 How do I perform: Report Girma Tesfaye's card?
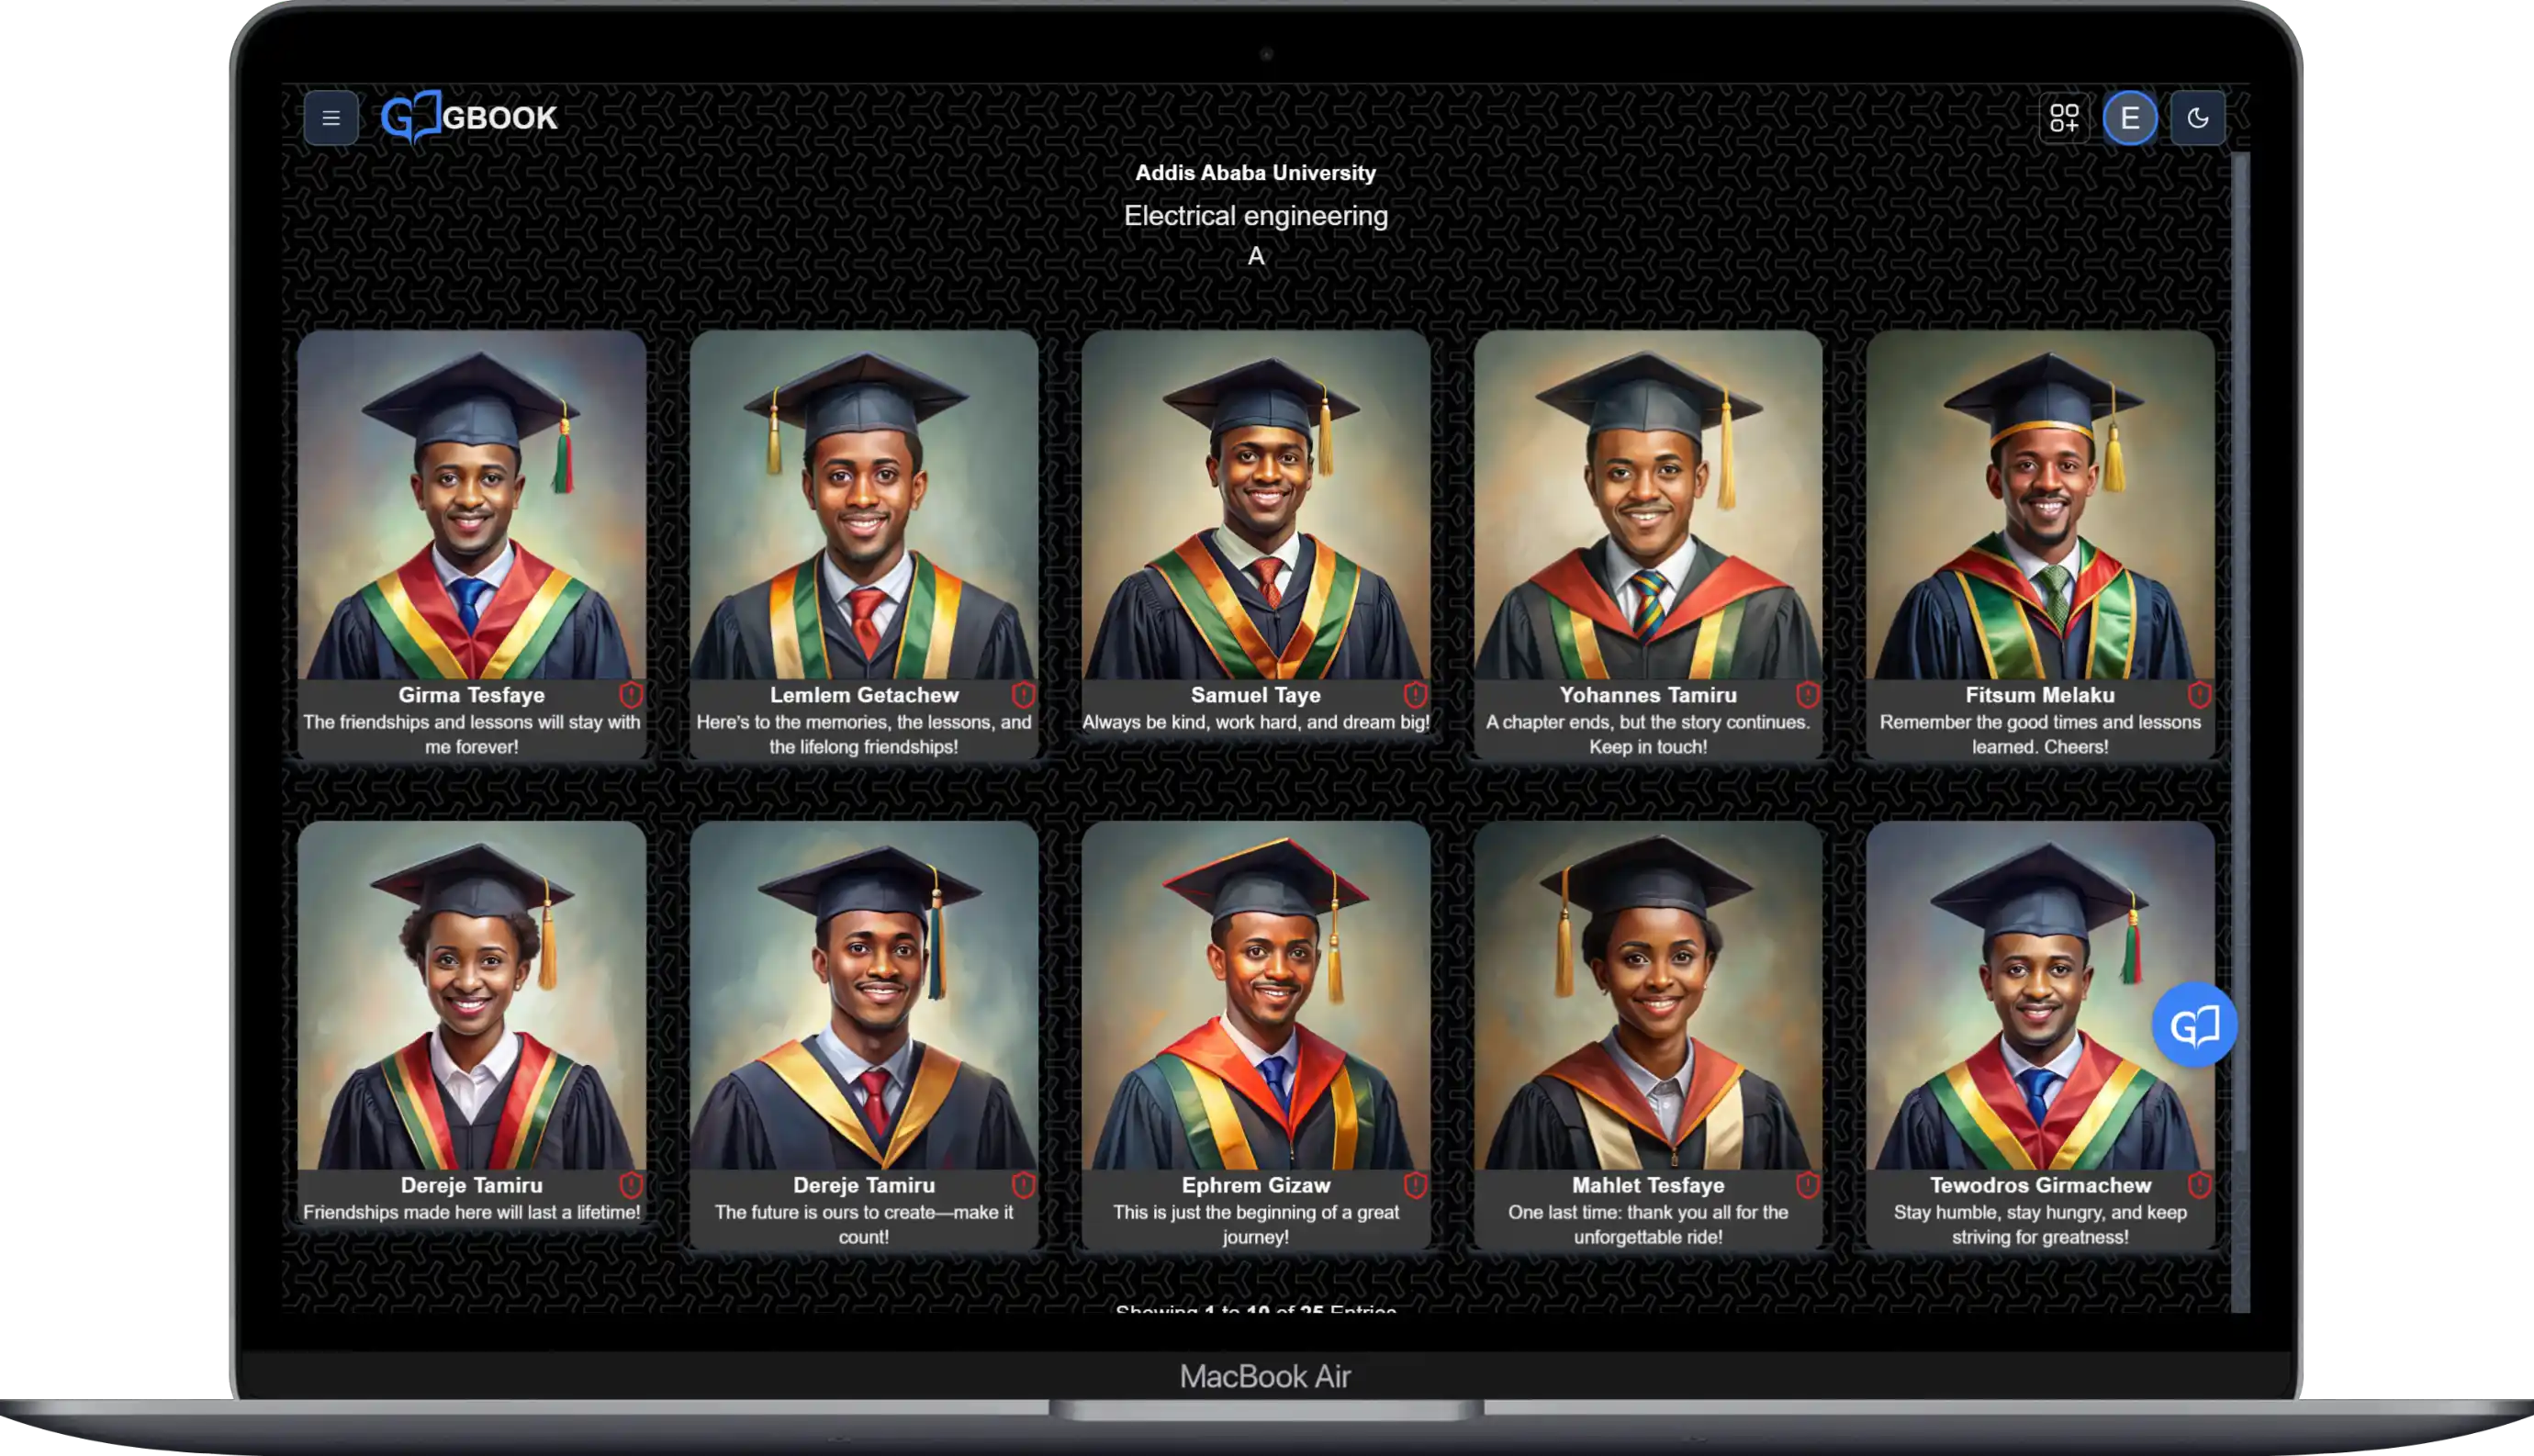click(631, 694)
